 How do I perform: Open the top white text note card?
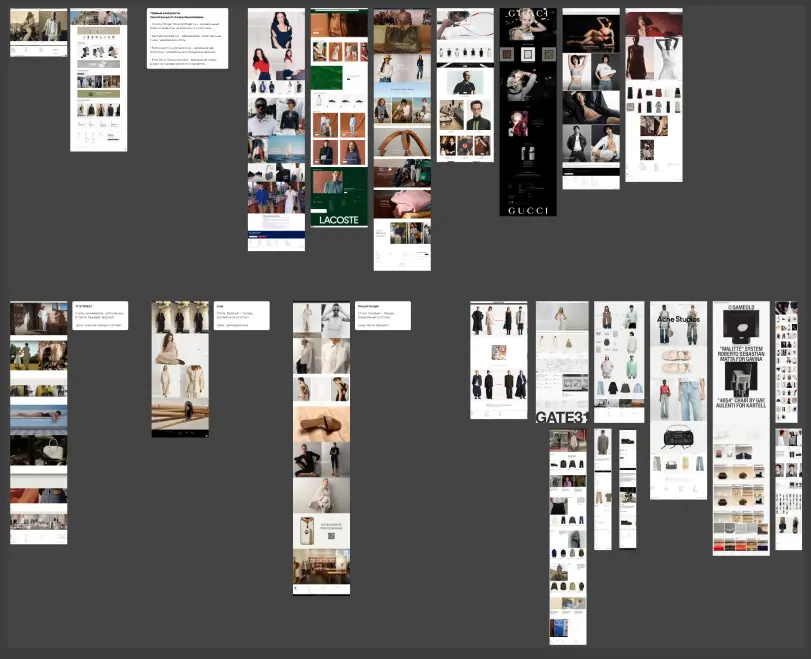187,39
